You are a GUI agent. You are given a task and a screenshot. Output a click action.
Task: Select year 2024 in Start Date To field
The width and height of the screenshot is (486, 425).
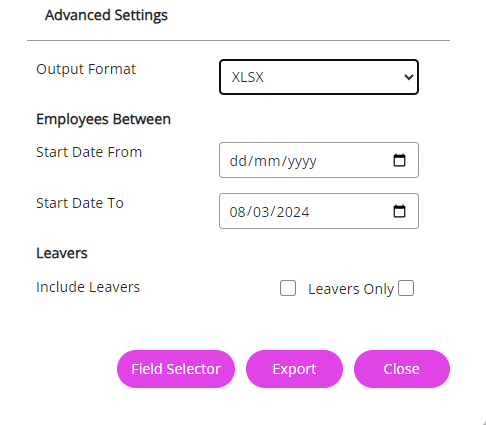point(293,212)
